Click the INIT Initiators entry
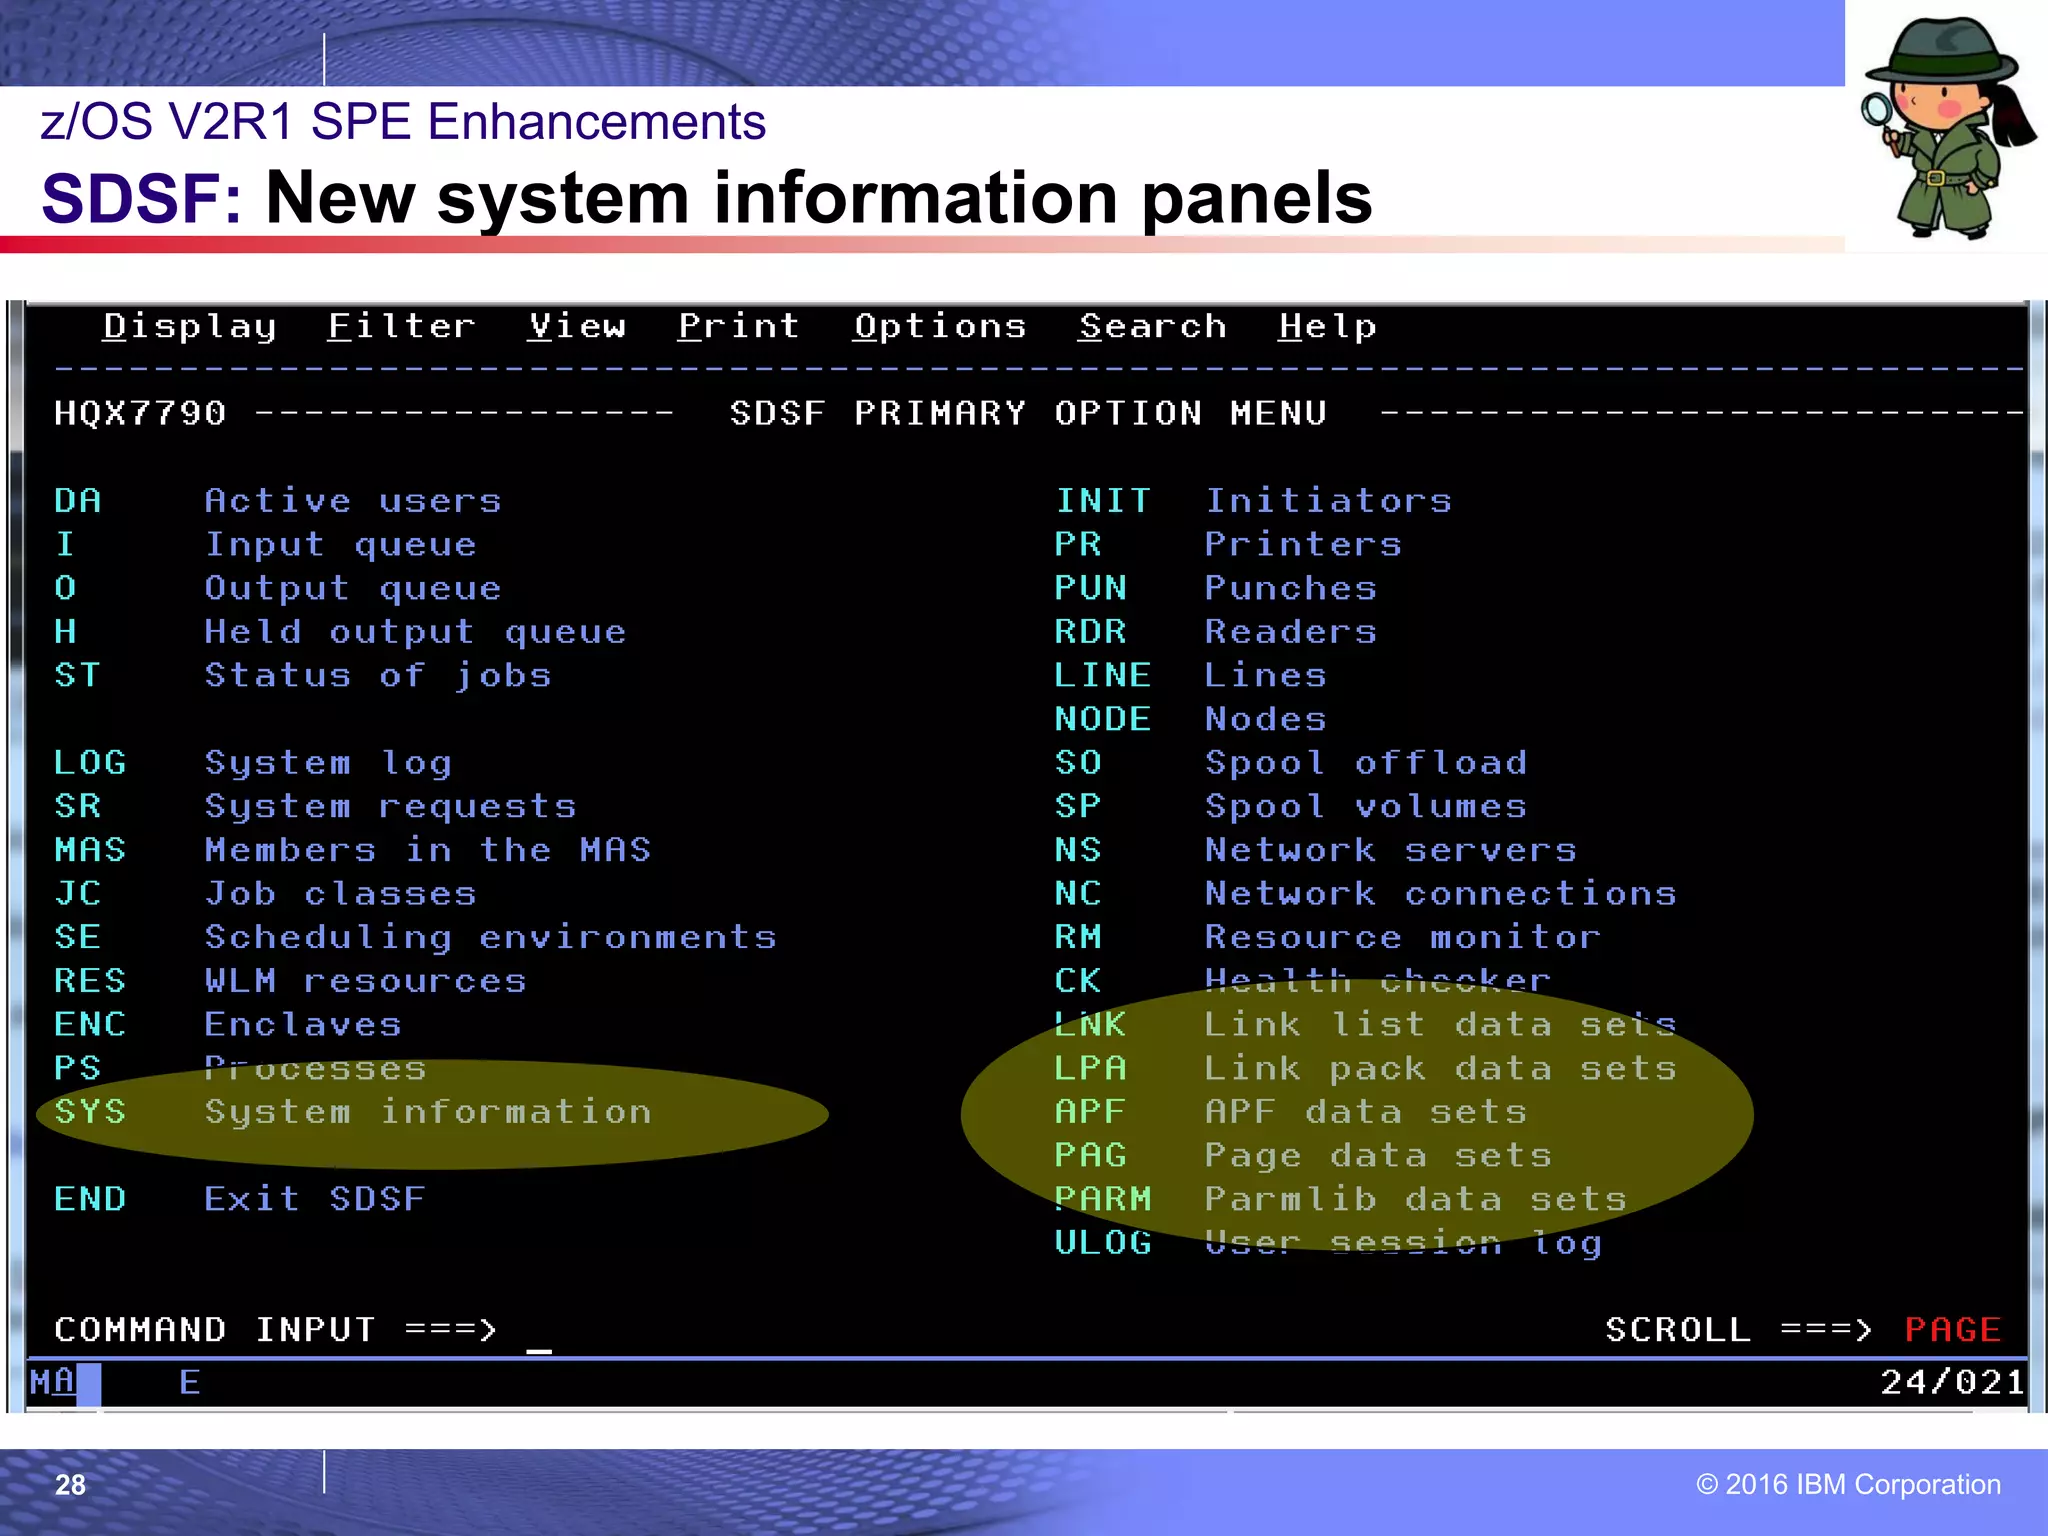Screen dimensions: 2048x1536 pos(1253,500)
